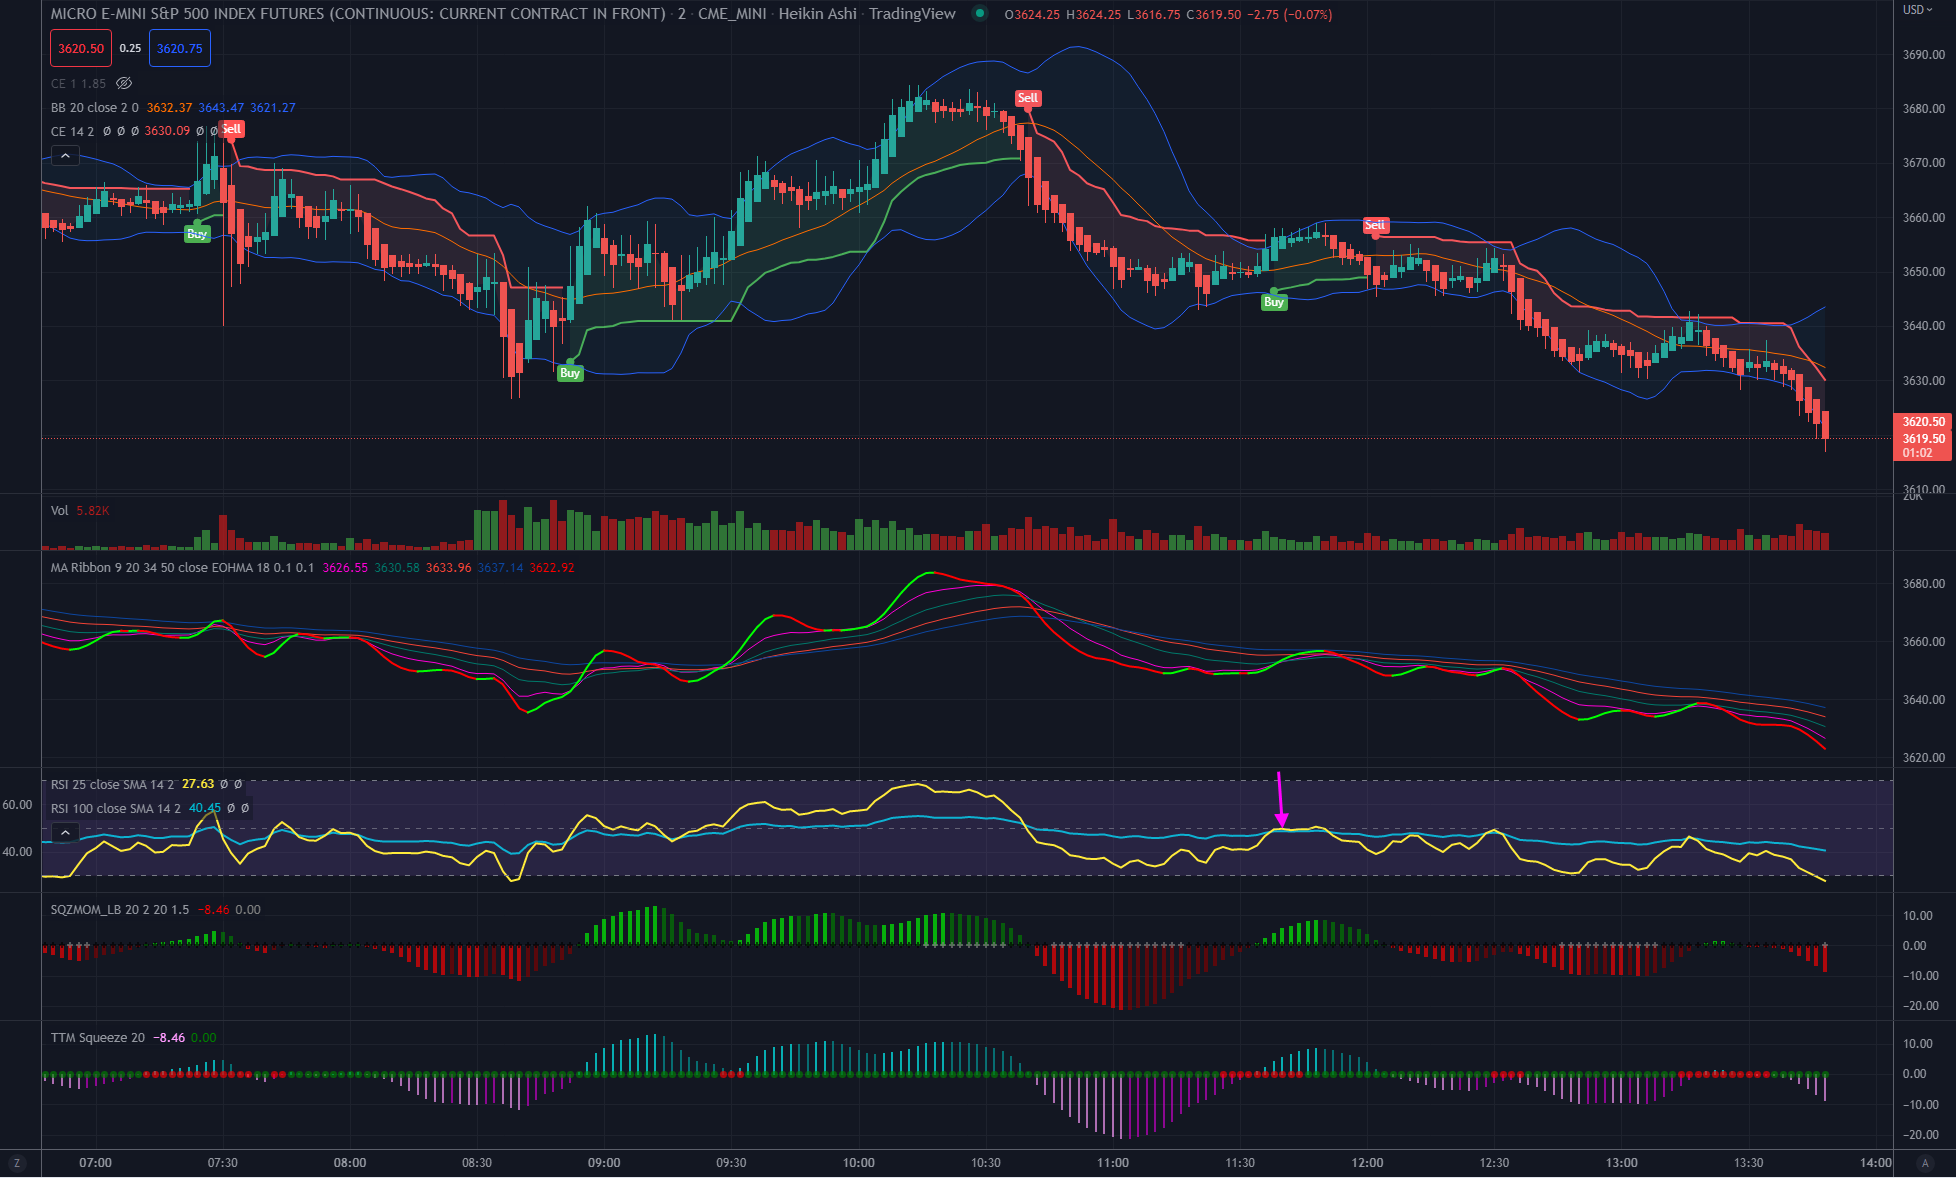Viewport: 1956px width, 1178px height.
Task: Click the Sell signal label near 12:00
Action: click(x=1375, y=225)
